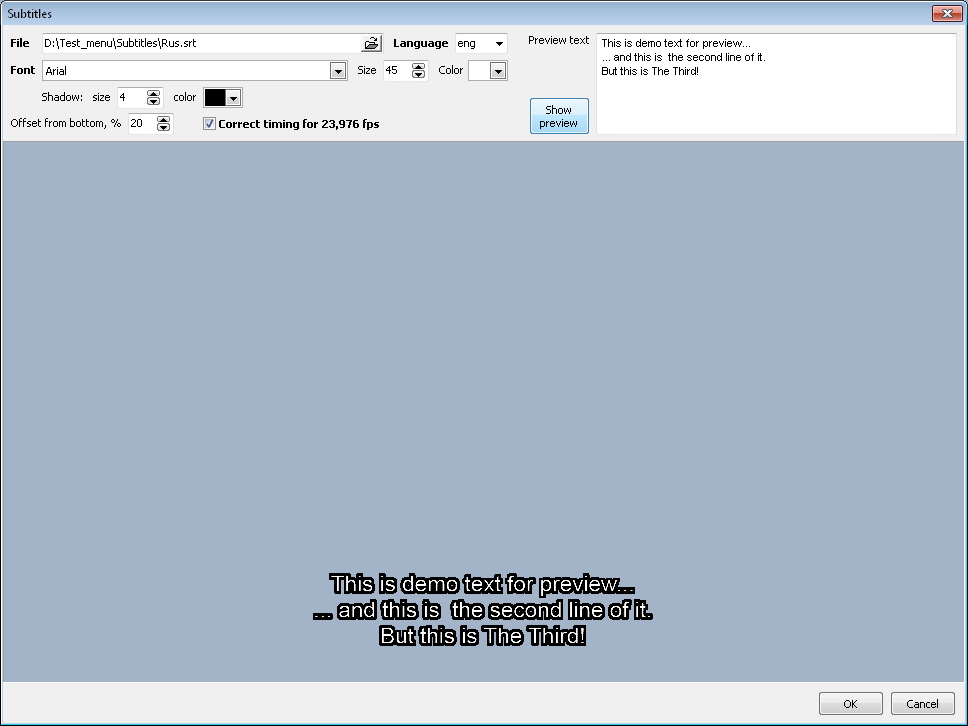Toggle Correct timing for 23,976 fps checkbox

coord(209,124)
